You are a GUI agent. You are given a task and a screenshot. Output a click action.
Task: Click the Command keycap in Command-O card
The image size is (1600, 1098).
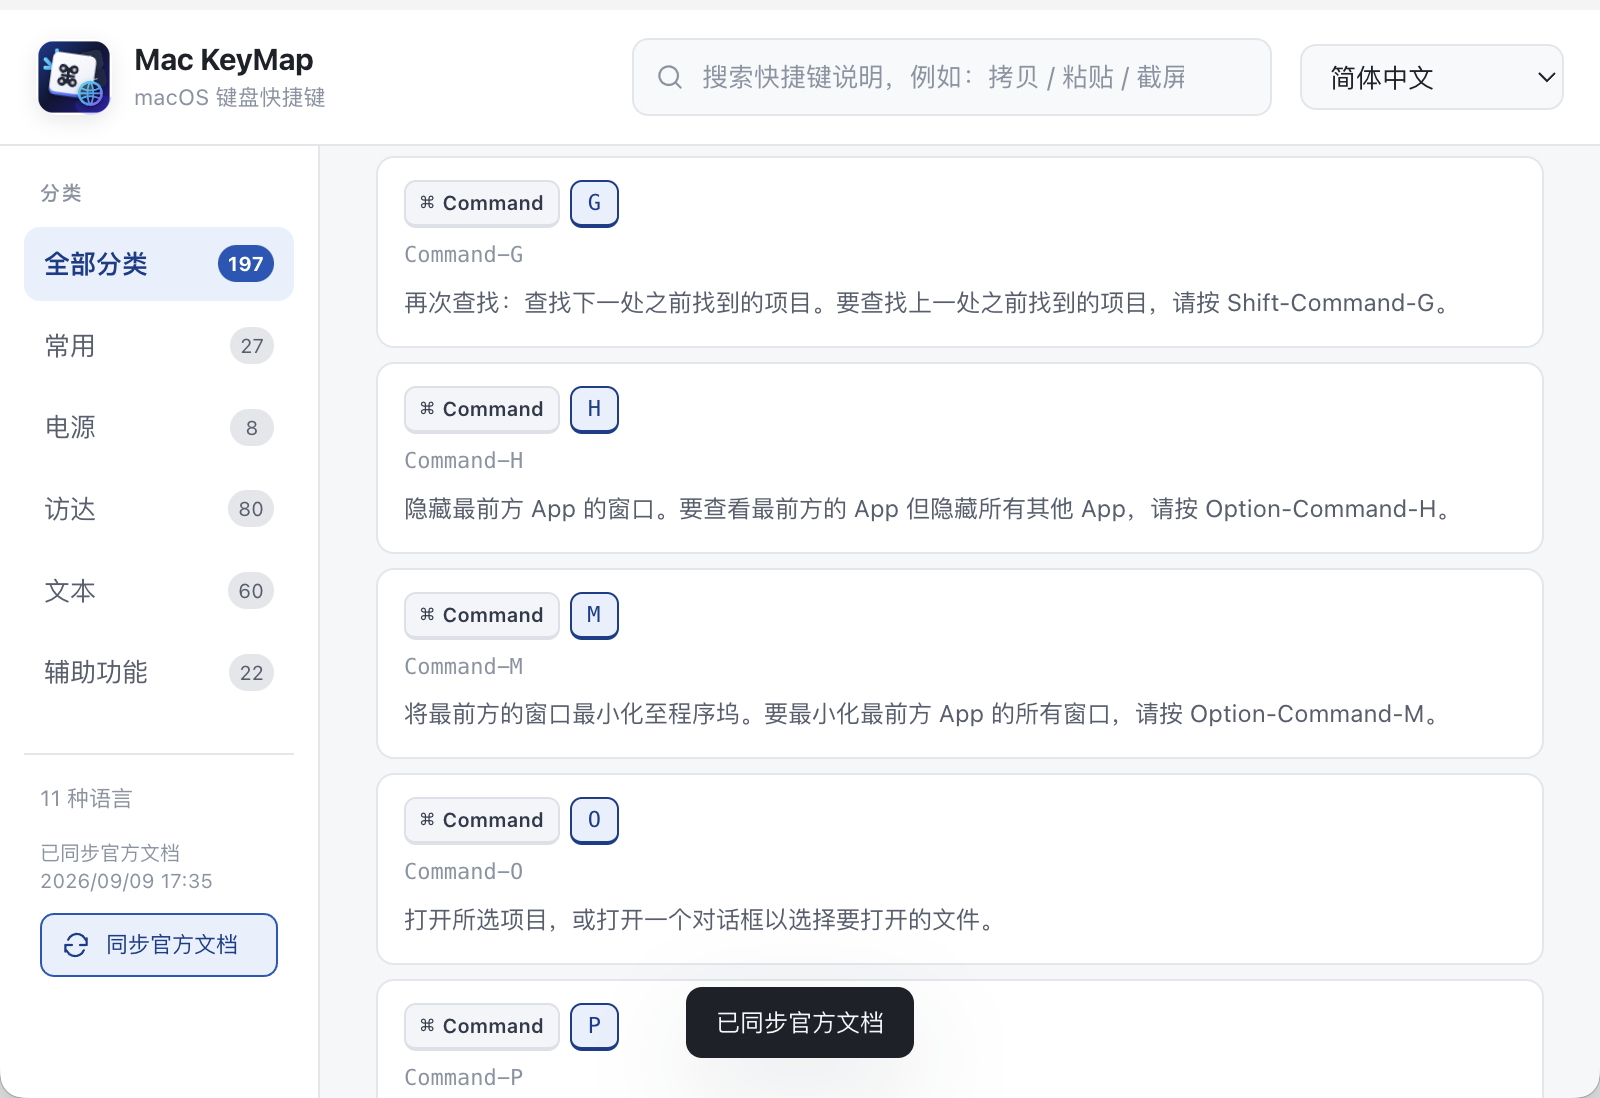point(482,820)
